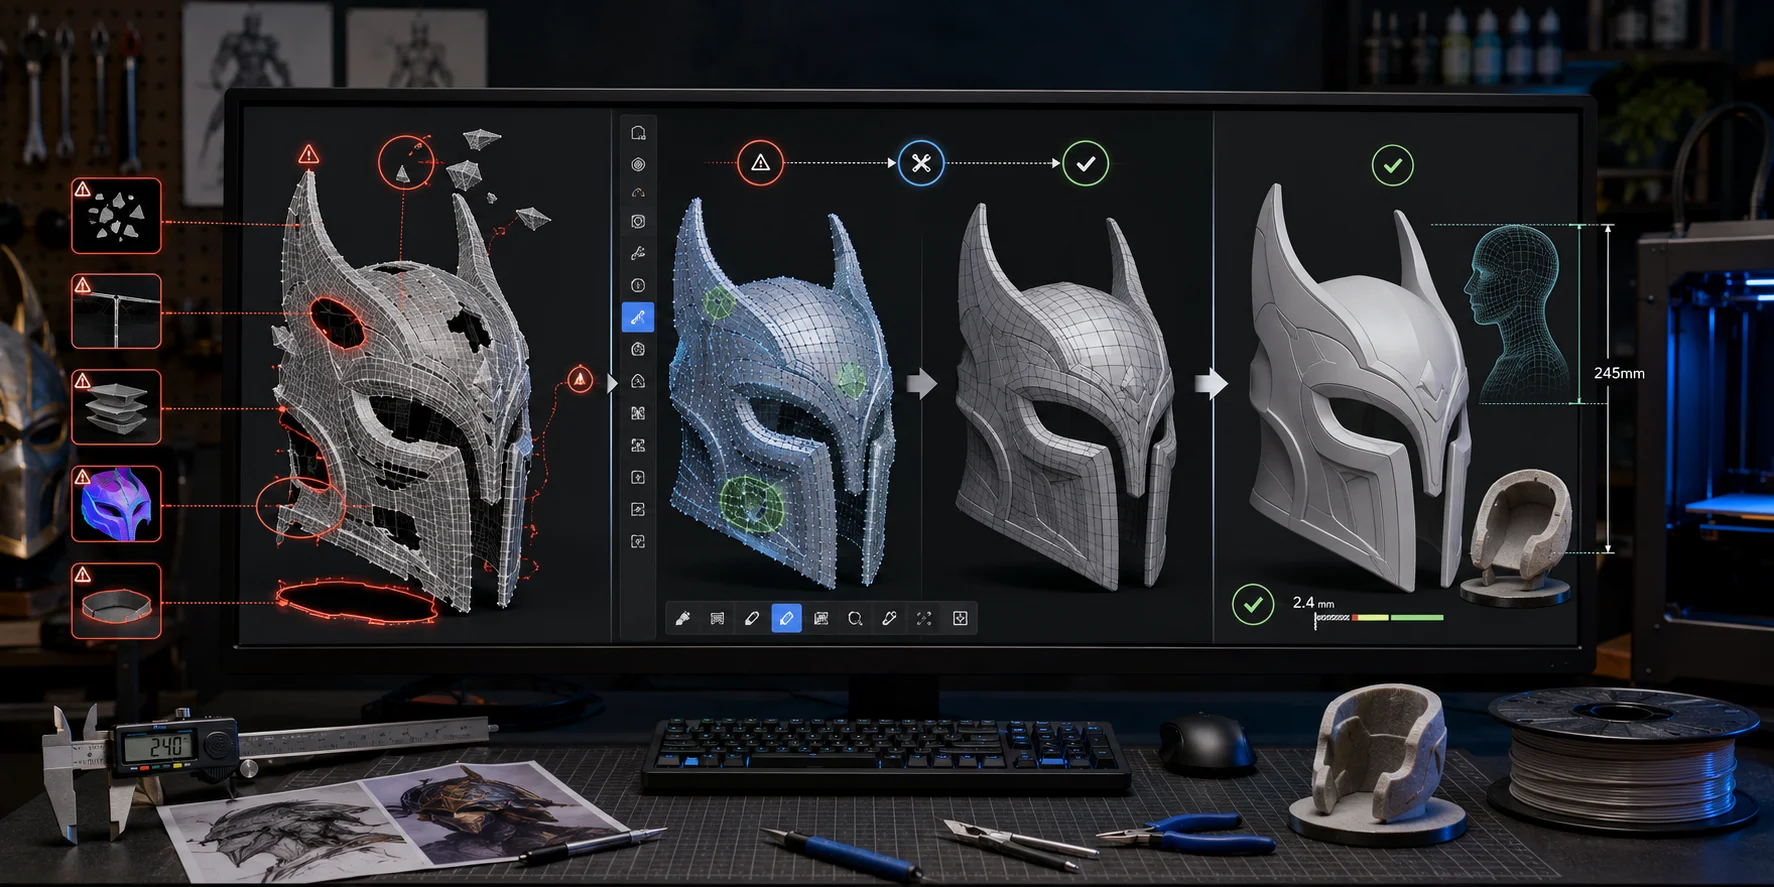Click the warning marker right of the broken helmet
The image size is (1774, 887).
click(x=580, y=379)
